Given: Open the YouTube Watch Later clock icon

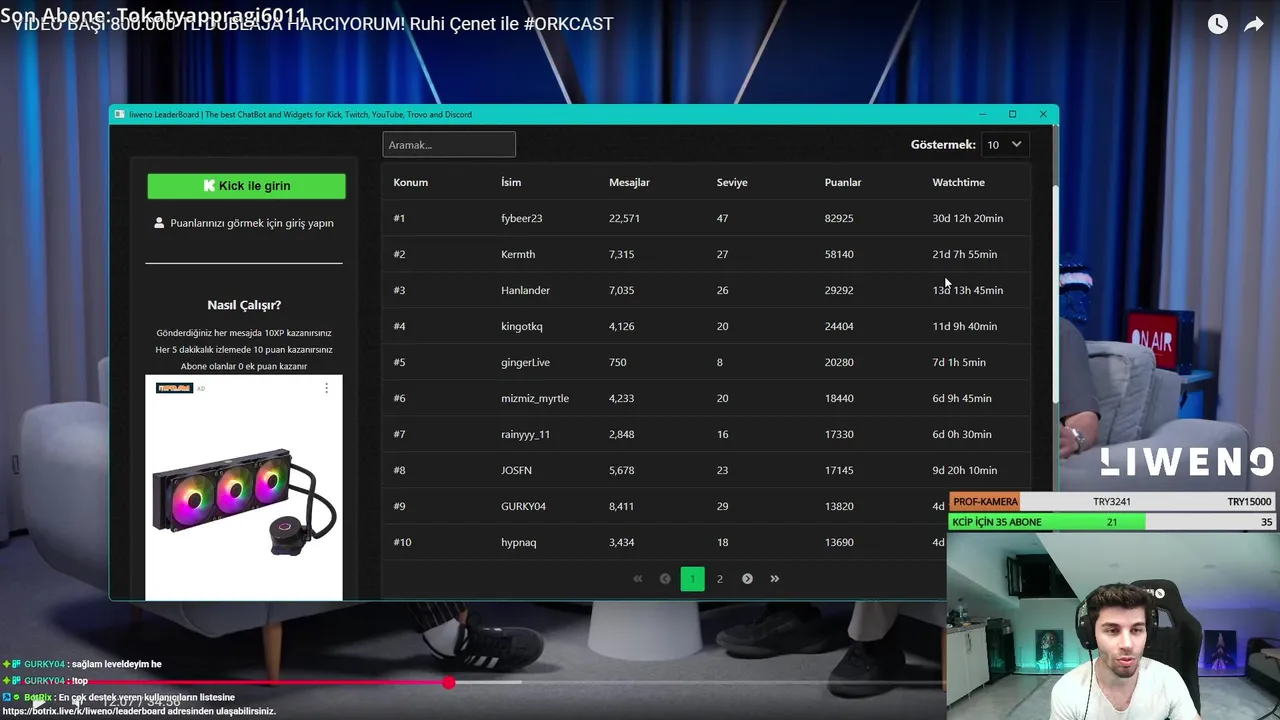Looking at the screenshot, I should tap(1217, 24).
